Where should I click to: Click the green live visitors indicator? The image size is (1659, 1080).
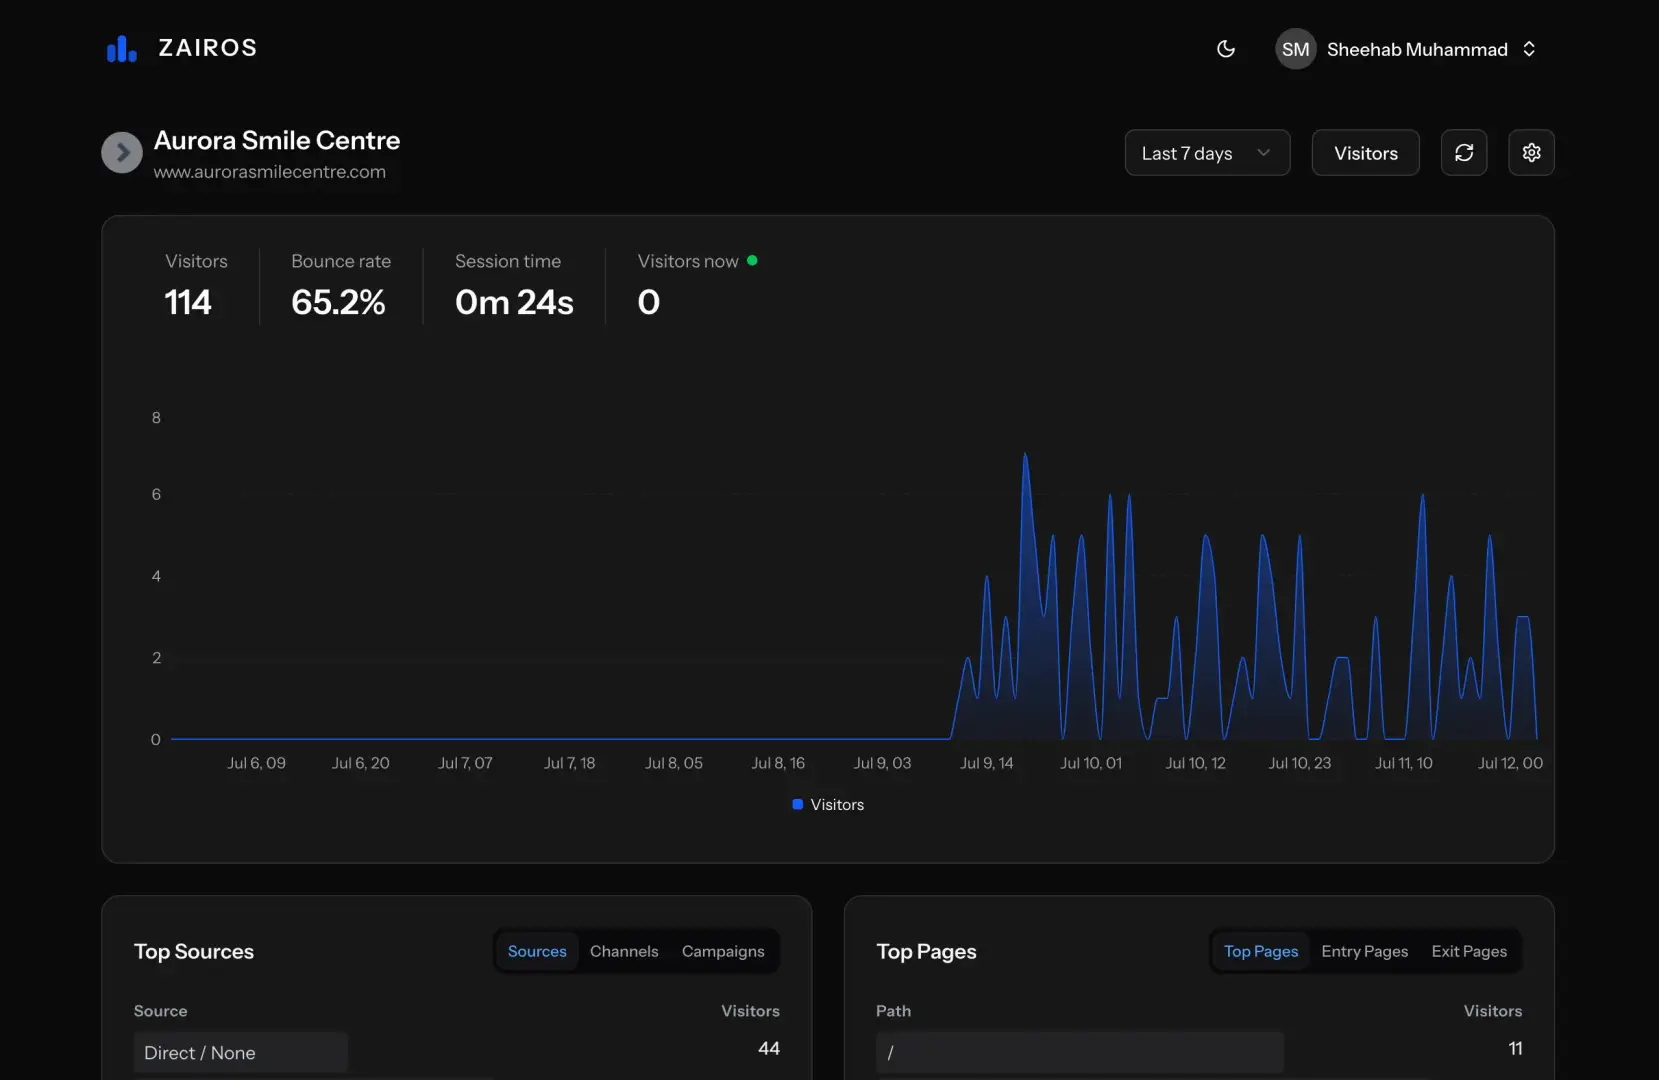coord(752,260)
